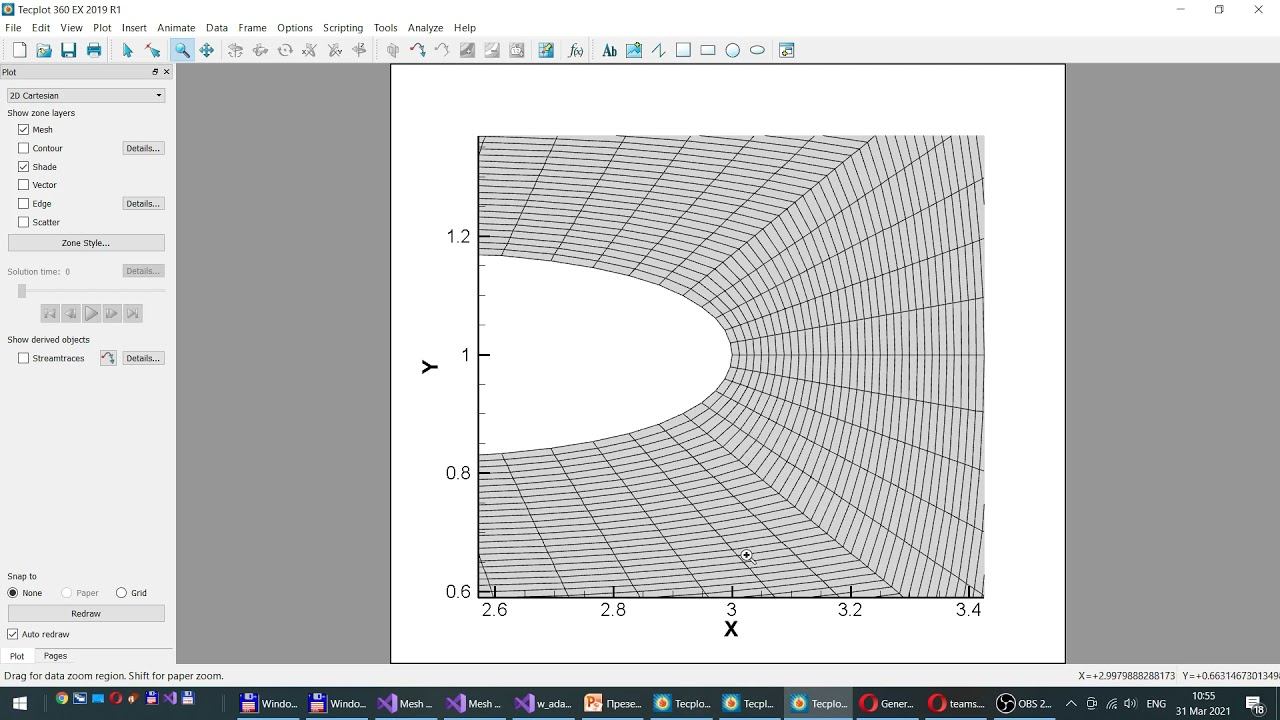Viewport: 1280px width, 720px height.
Task: Select Snap to None radio button
Action: pos(13,593)
